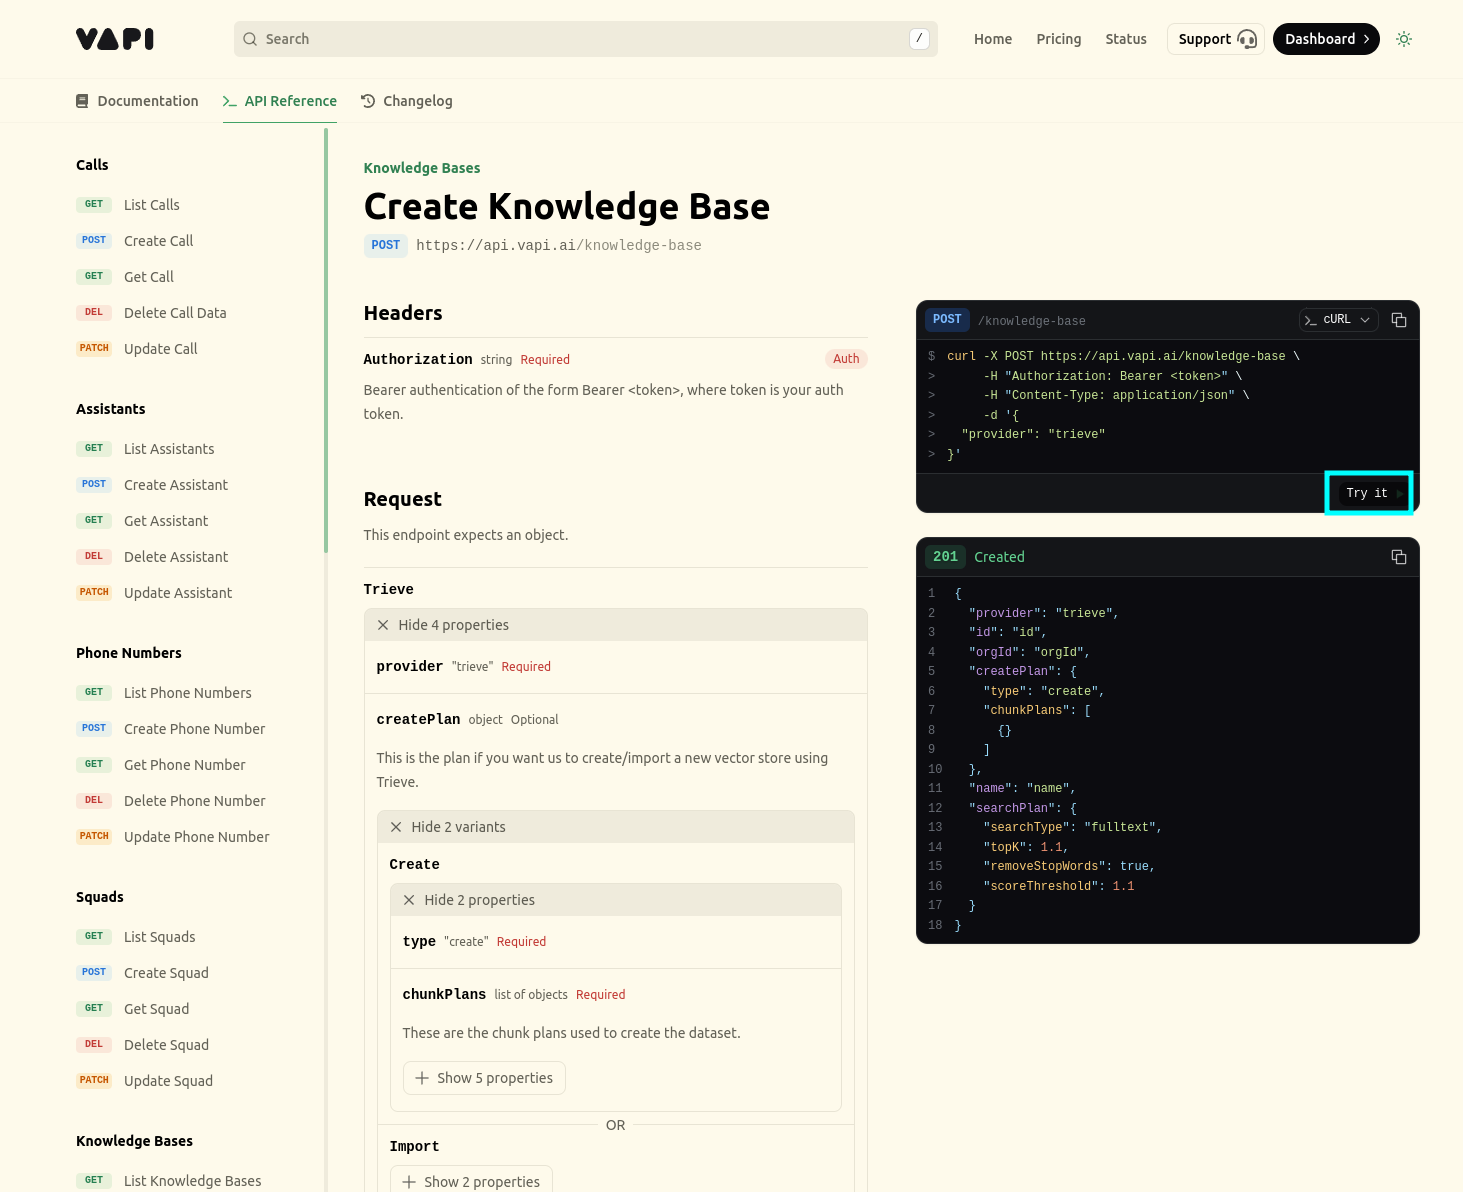
Task: Open the Dashboard button
Action: 1326,39
